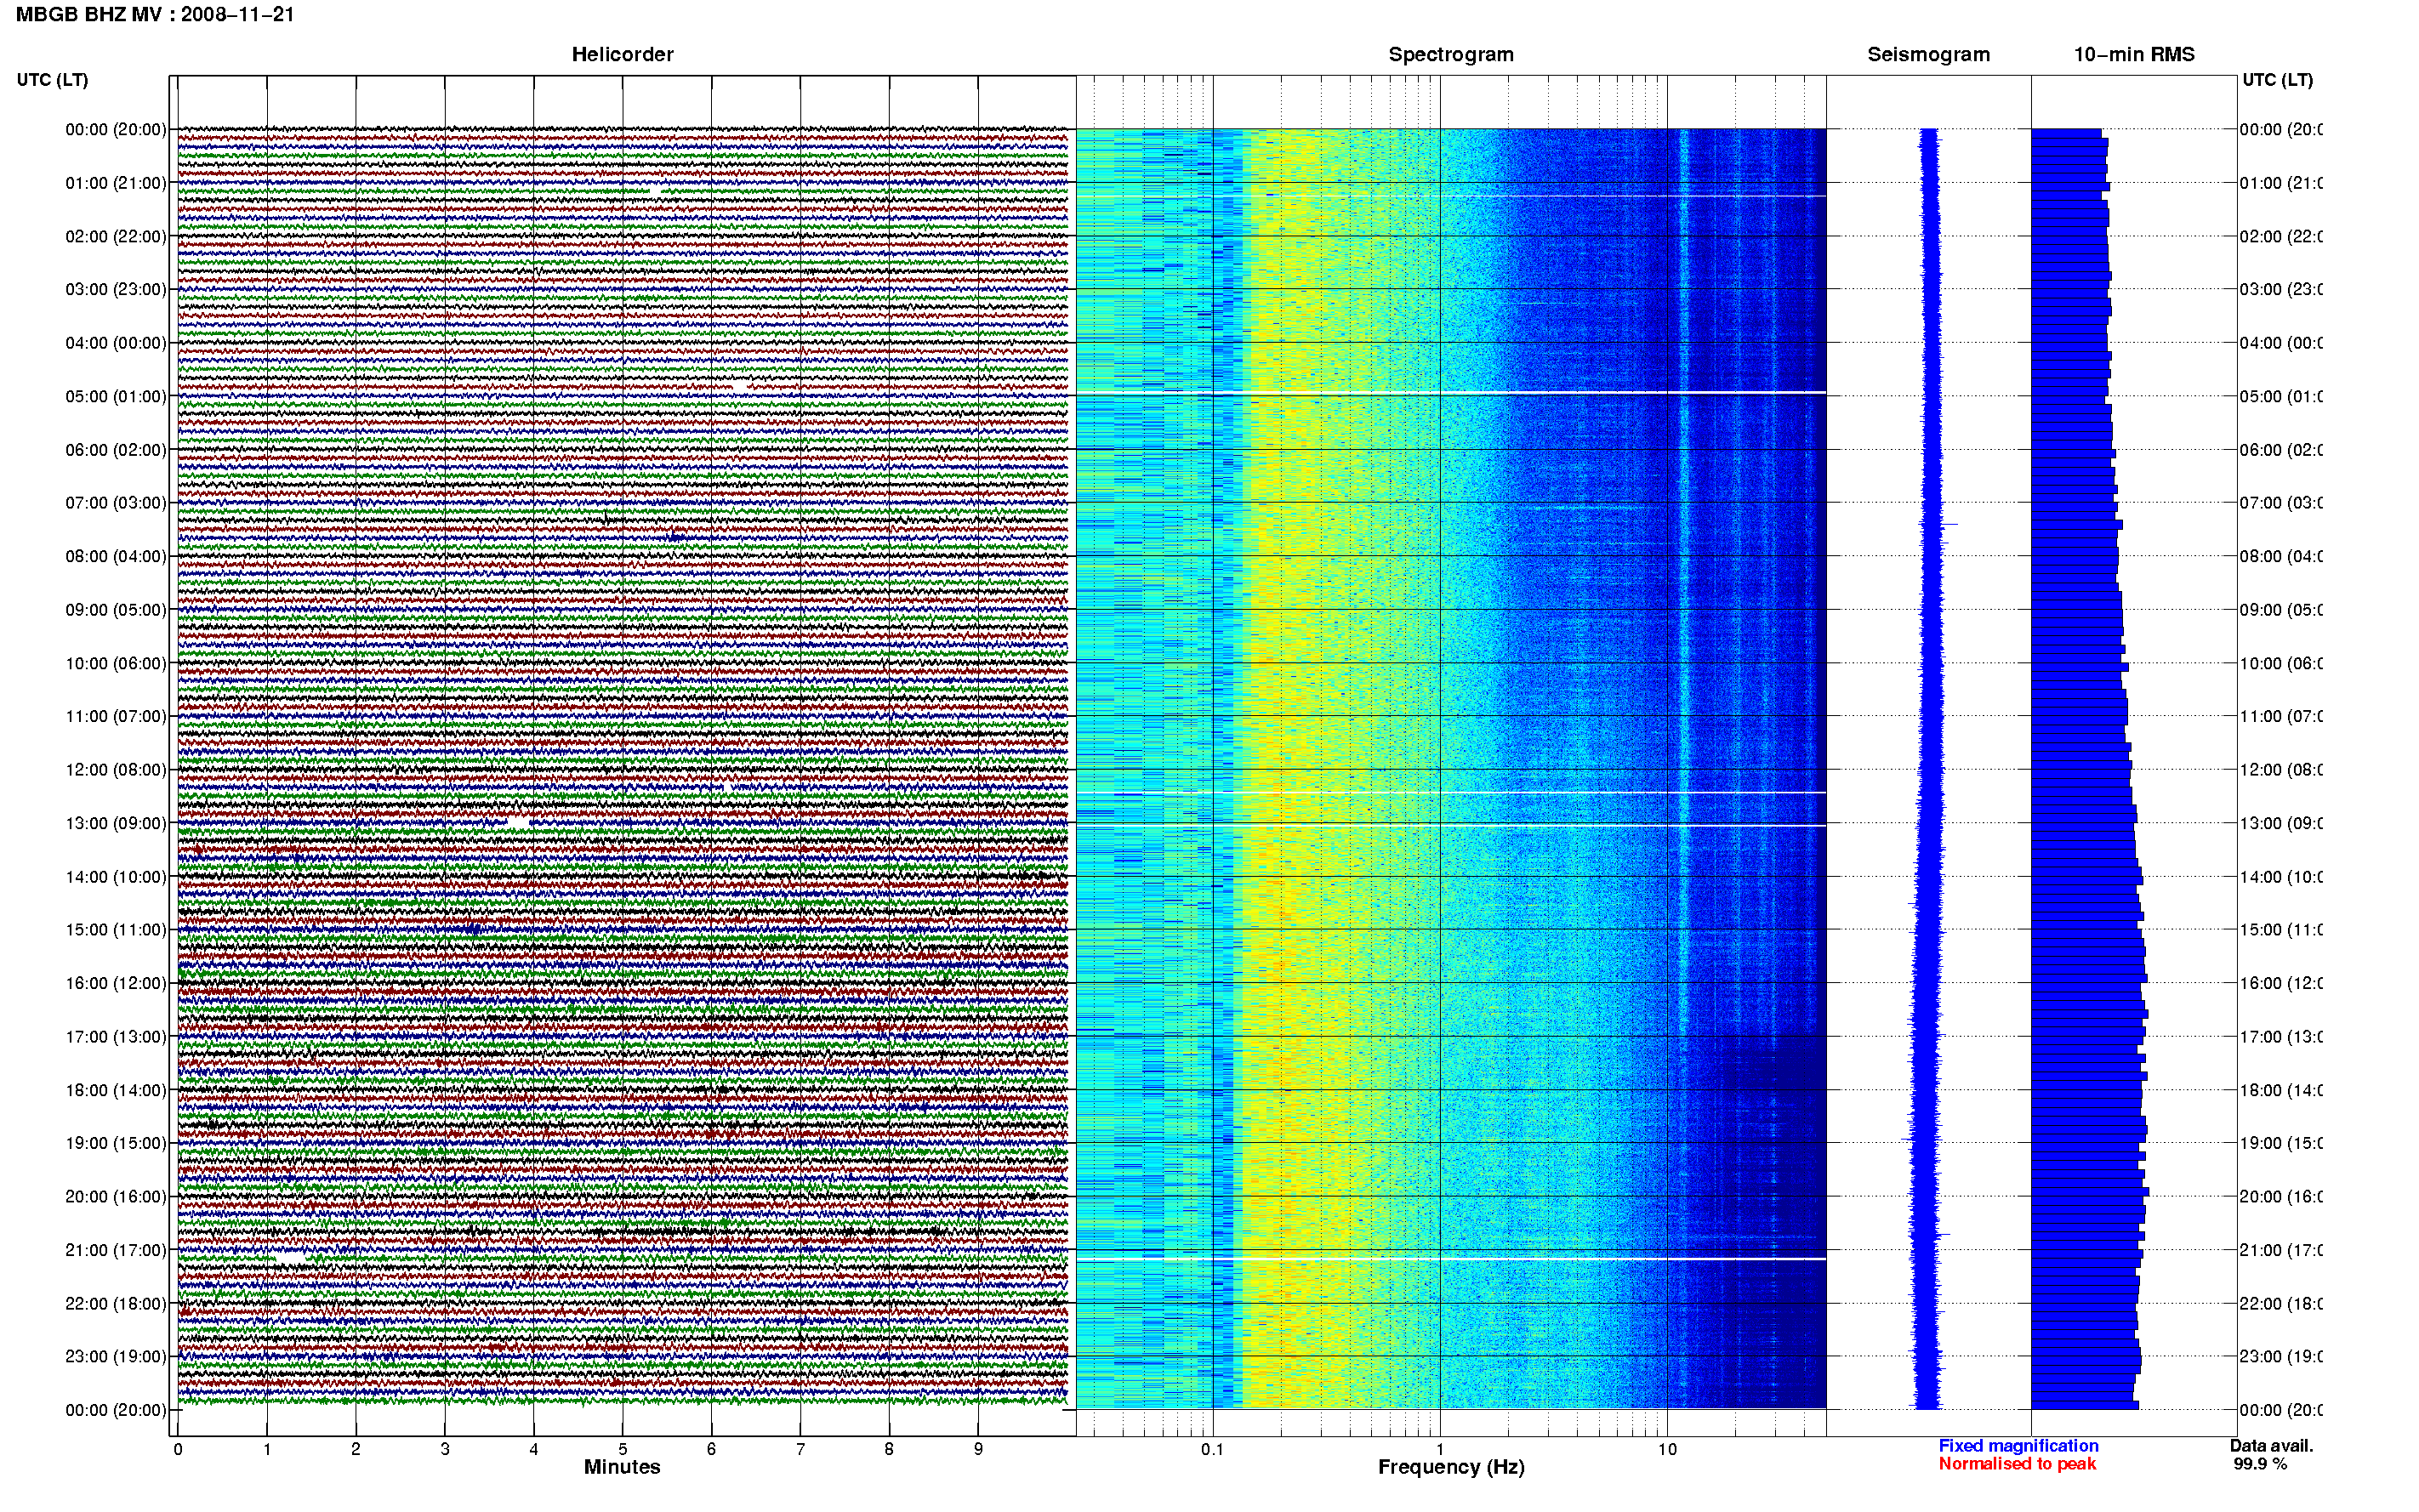Screen dimensions: 2419x1512
Task: Click the Normalised to peak legend text
Action: pos(2017,1464)
